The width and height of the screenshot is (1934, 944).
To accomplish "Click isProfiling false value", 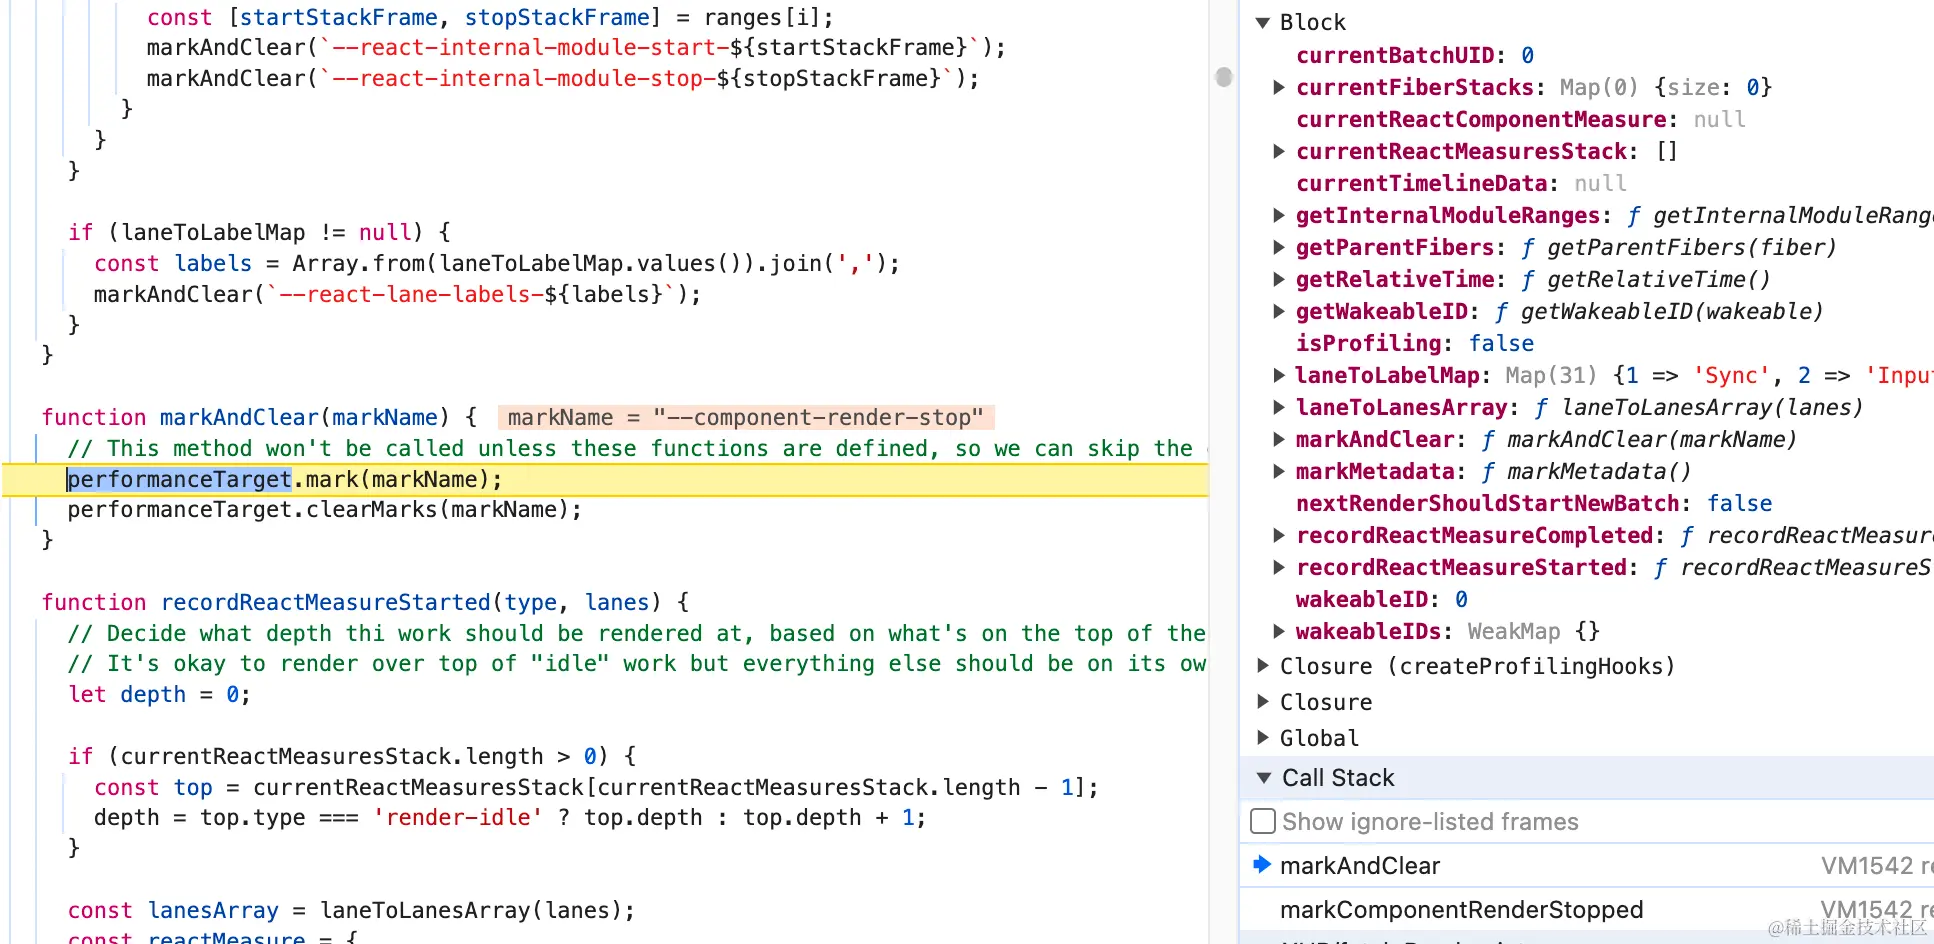I will click(x=1501, y=343).
